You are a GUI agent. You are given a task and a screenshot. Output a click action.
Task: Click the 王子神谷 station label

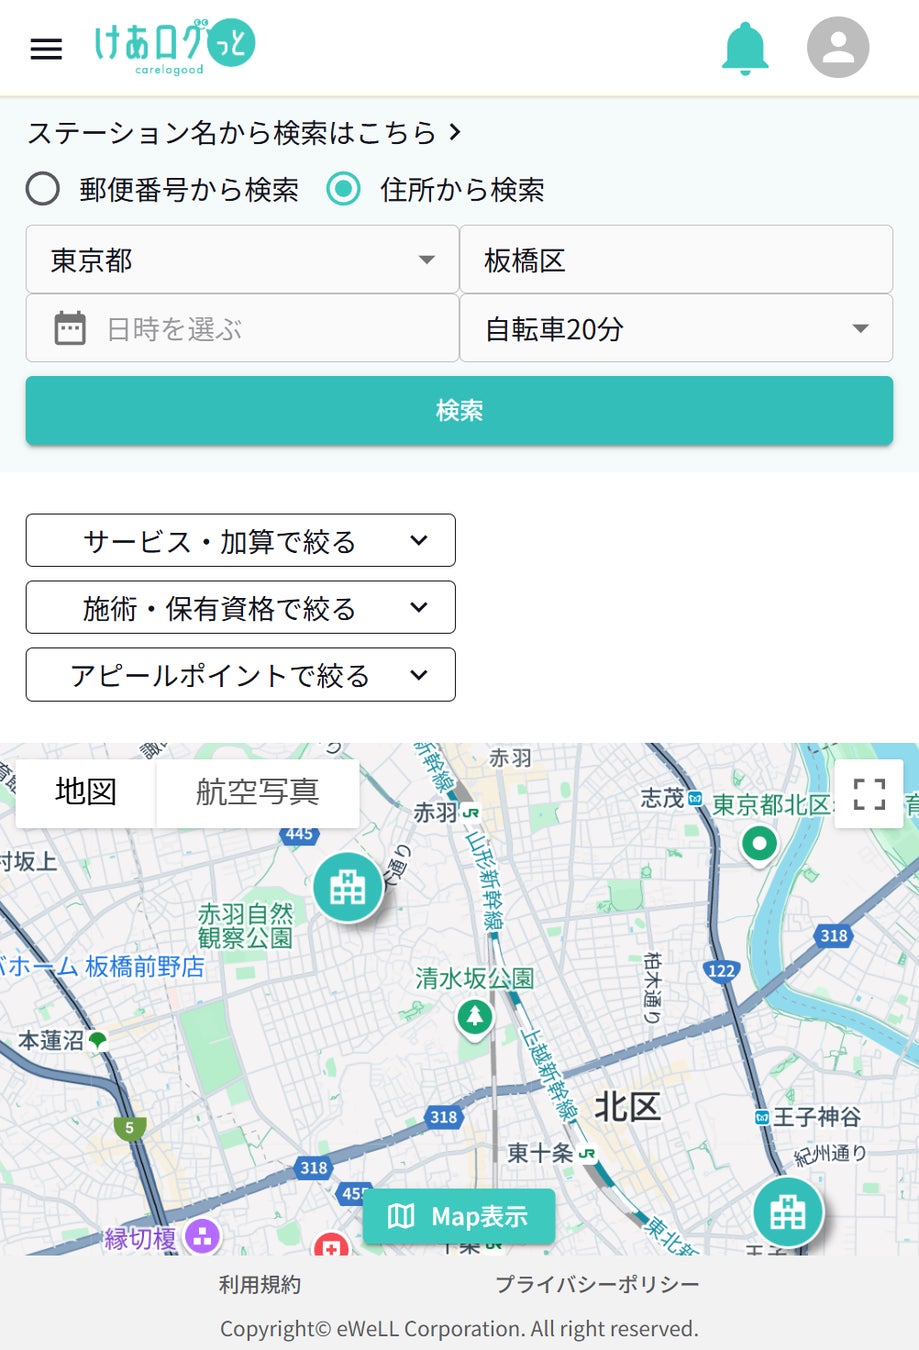point(817,1117)
